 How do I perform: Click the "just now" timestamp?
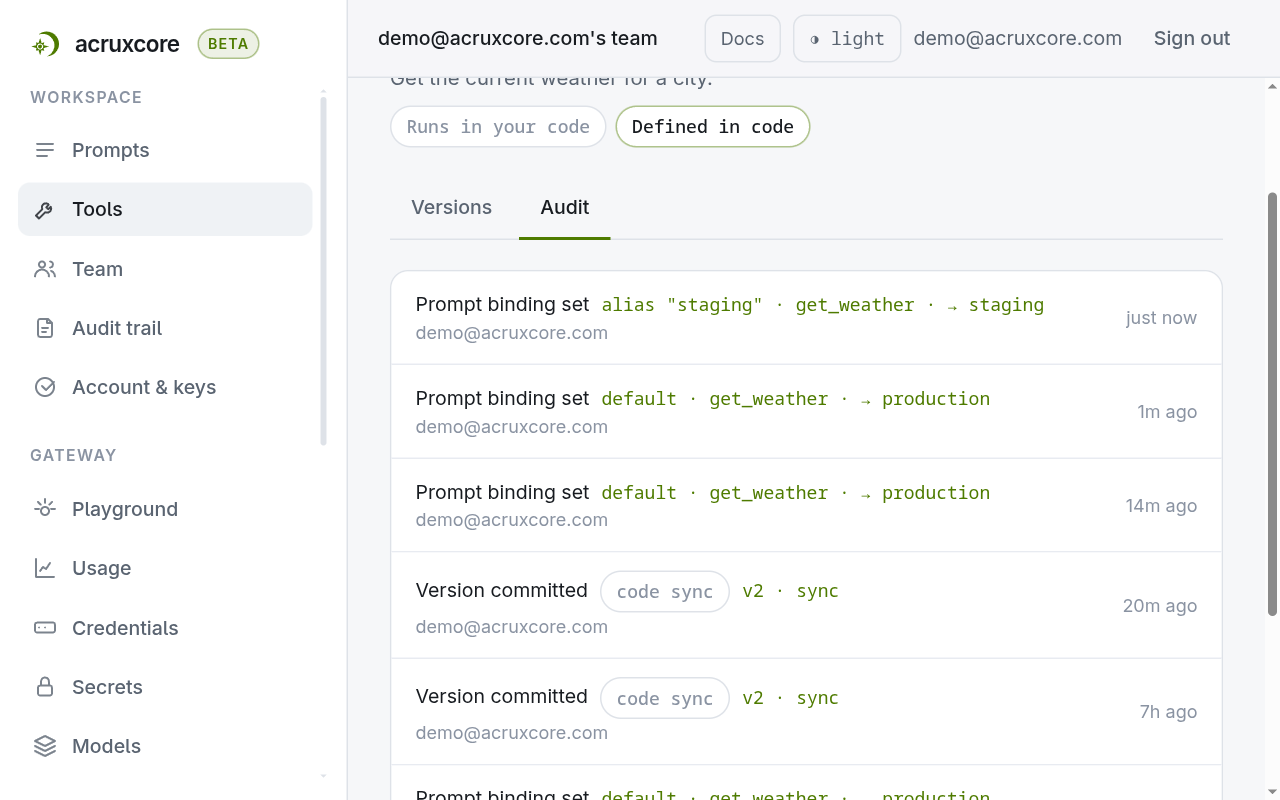[1161, 318]
